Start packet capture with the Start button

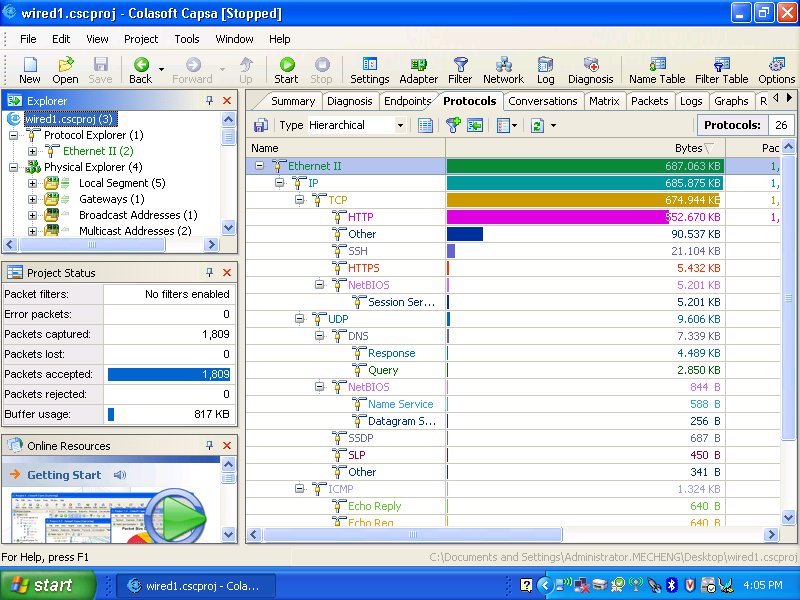point(286,70)
